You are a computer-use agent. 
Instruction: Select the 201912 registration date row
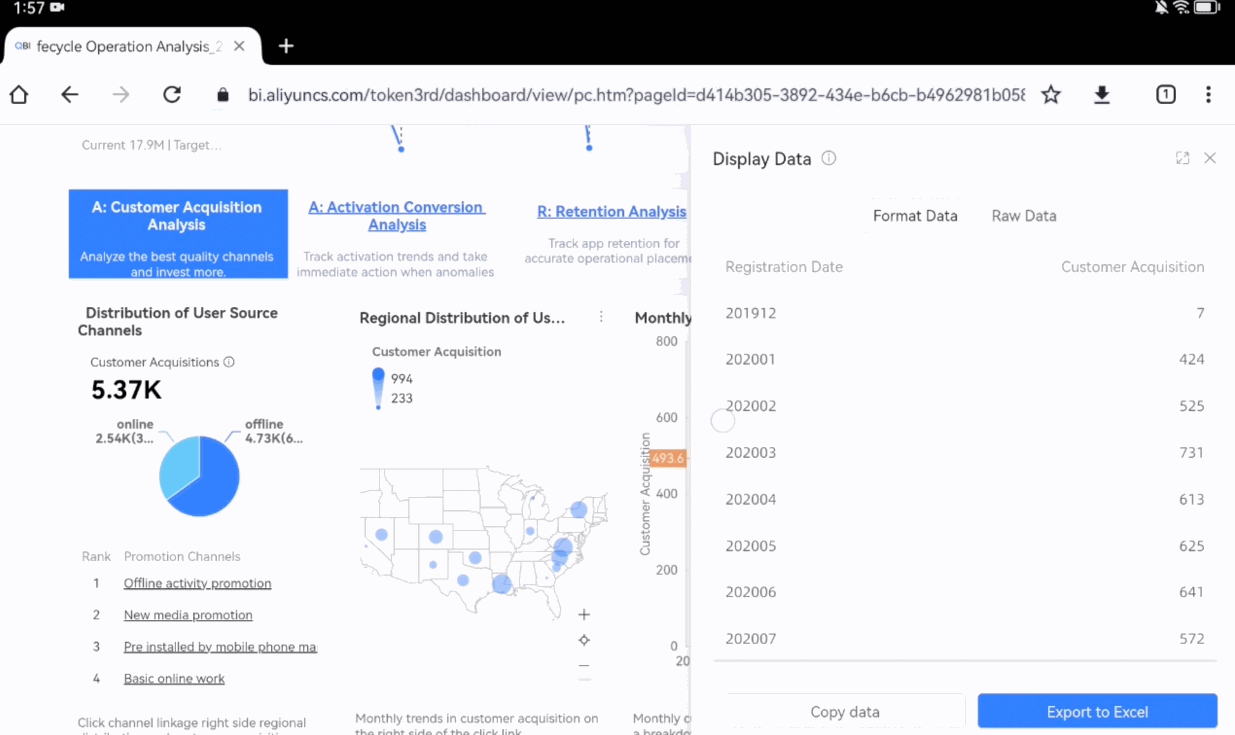pyautogui.click(x=965, y=313)
